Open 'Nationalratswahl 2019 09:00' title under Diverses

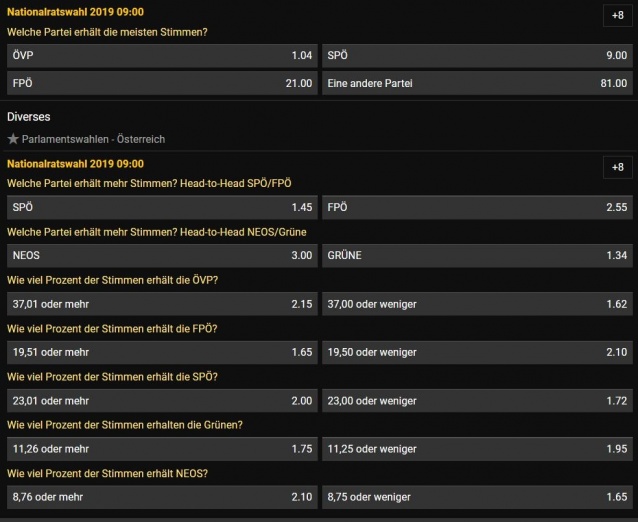[x=75, y=164]
